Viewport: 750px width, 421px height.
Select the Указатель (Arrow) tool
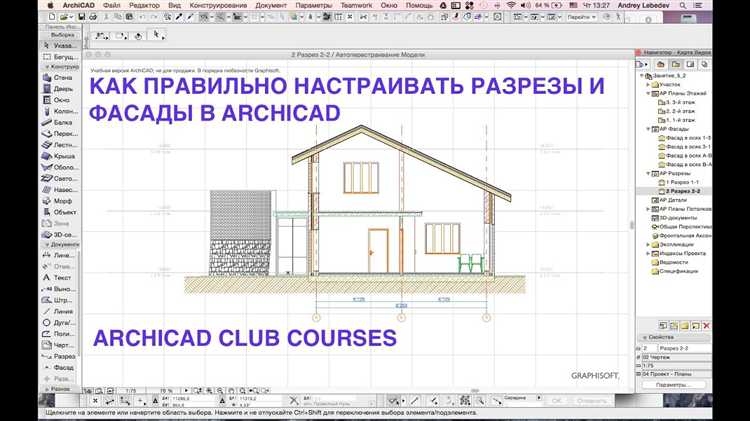pyautogui.click(x=58, y=45)
